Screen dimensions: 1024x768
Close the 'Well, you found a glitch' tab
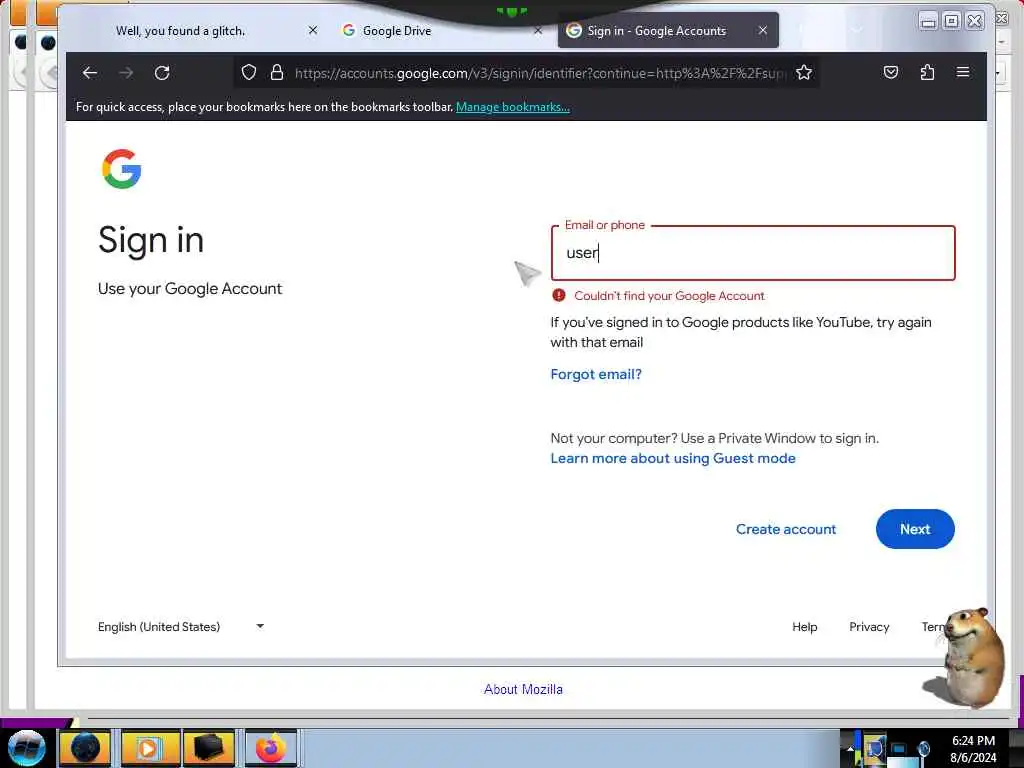pos(313,30)
